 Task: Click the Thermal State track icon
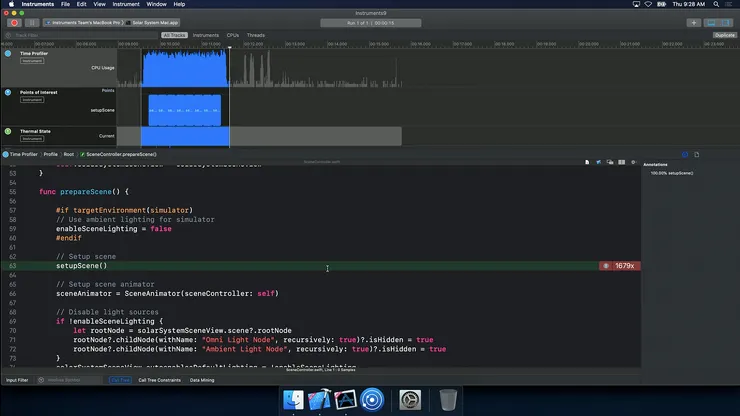pyautogui.click(x=9, y=131)
